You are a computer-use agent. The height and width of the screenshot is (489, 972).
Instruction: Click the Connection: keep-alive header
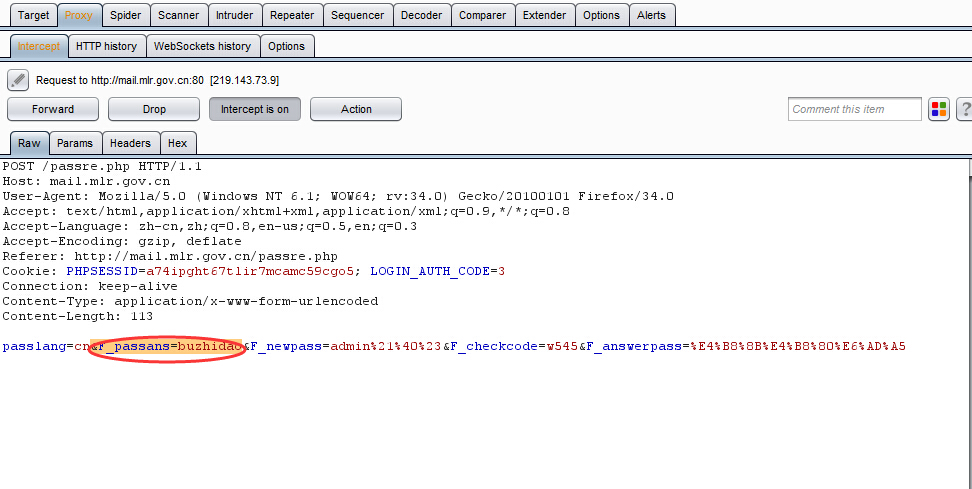[x=90, y=286]
